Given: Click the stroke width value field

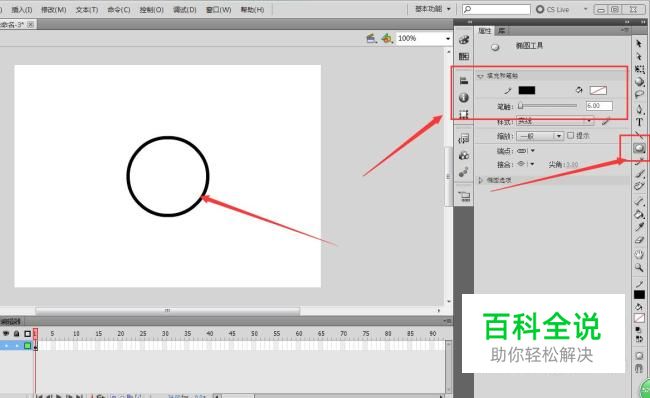Looking at the screenshot, I should 599,106.
